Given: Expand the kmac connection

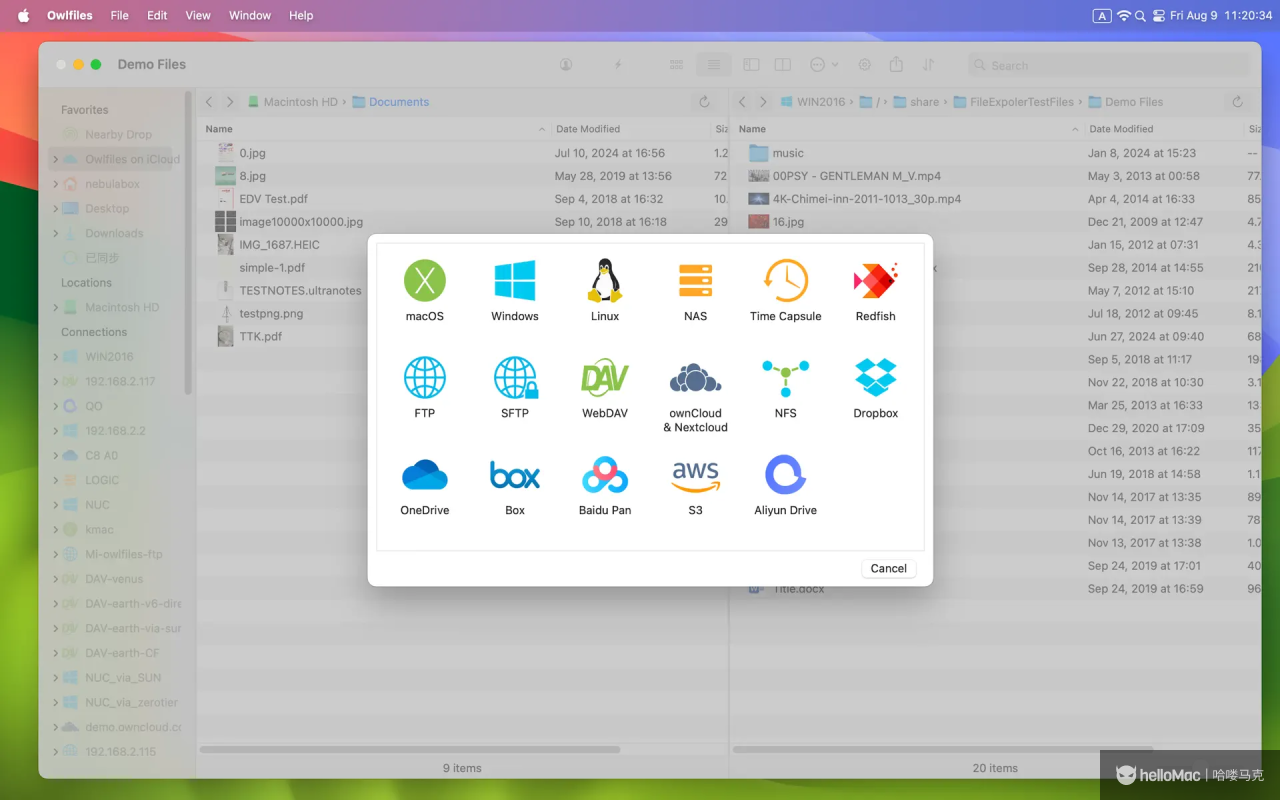Looking at the screenshot, I should (56, 530).
